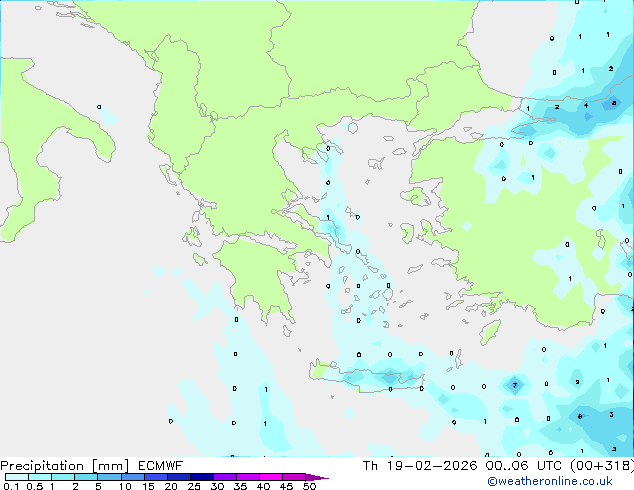Choose the 40–45 mm magenta legend swatch
Viewport: 634px width, 490px height.
point(271,477)
